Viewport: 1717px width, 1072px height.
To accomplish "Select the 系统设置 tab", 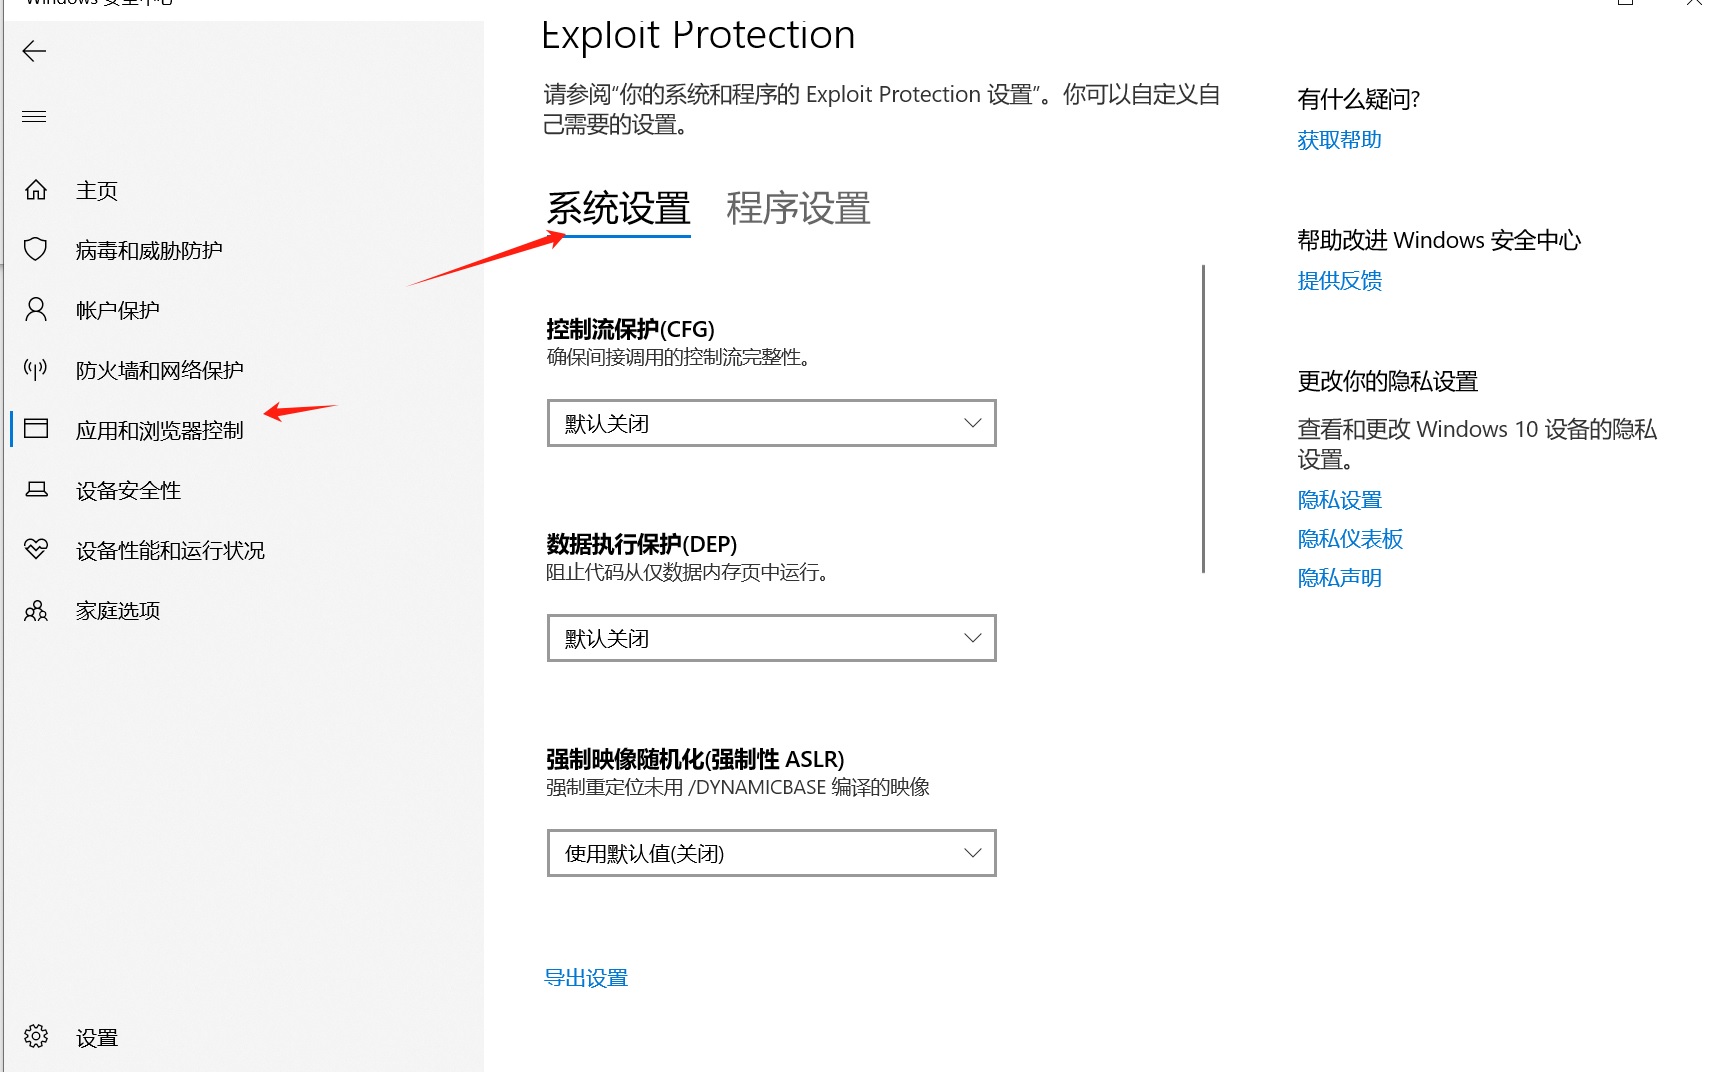I will (x=618, y=209).
